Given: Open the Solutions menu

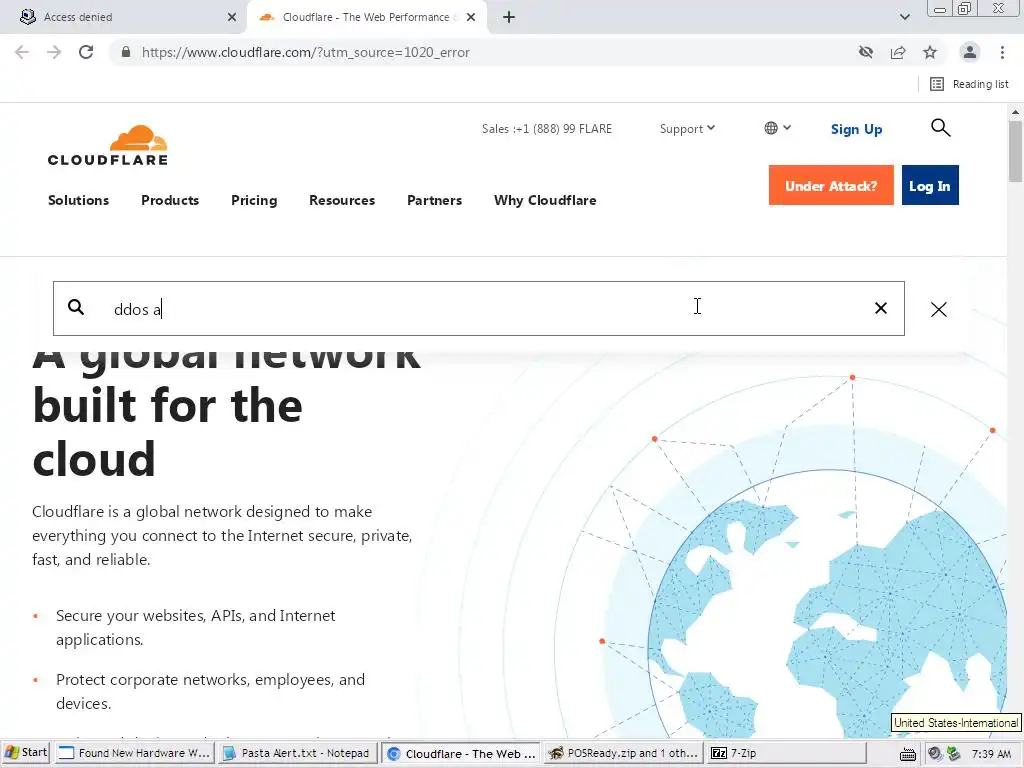Looking at the screenshot, I should 78,200.
